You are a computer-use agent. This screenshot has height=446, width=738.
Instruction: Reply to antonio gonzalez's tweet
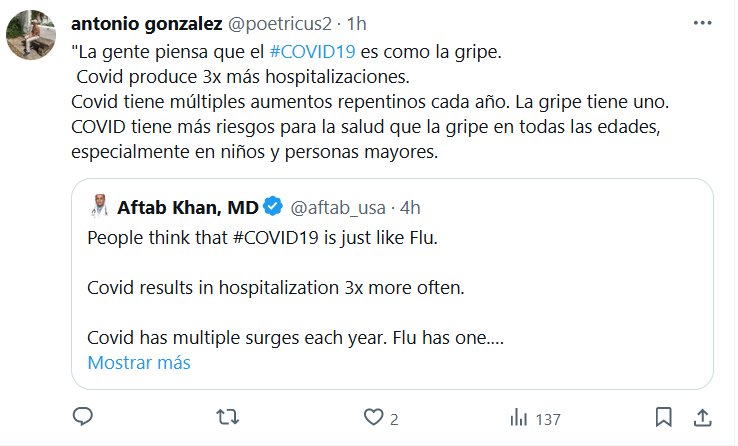[x=84, y=416]
